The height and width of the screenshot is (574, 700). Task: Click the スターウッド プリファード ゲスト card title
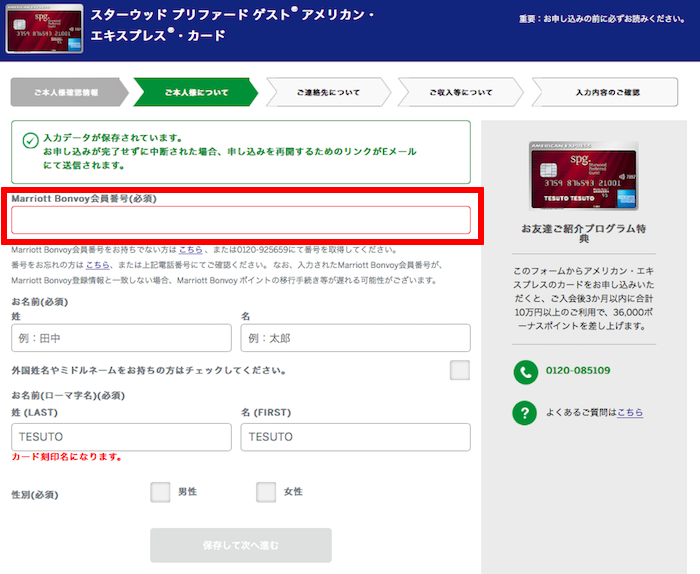pos(232,25)
